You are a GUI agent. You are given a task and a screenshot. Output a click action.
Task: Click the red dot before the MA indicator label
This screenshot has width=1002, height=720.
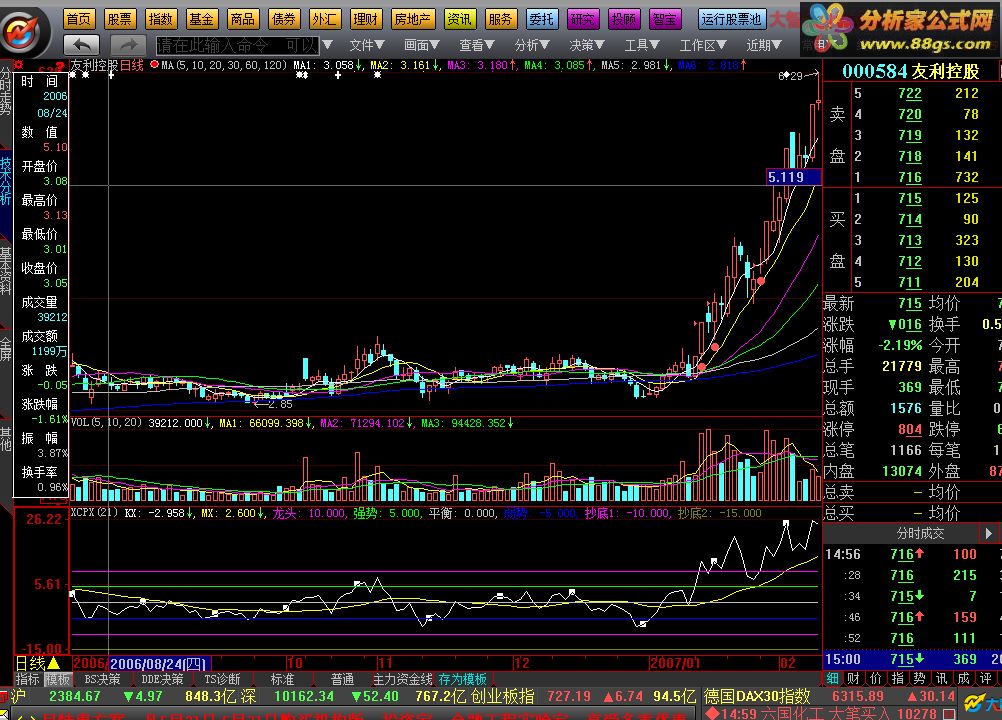[154, 65]
